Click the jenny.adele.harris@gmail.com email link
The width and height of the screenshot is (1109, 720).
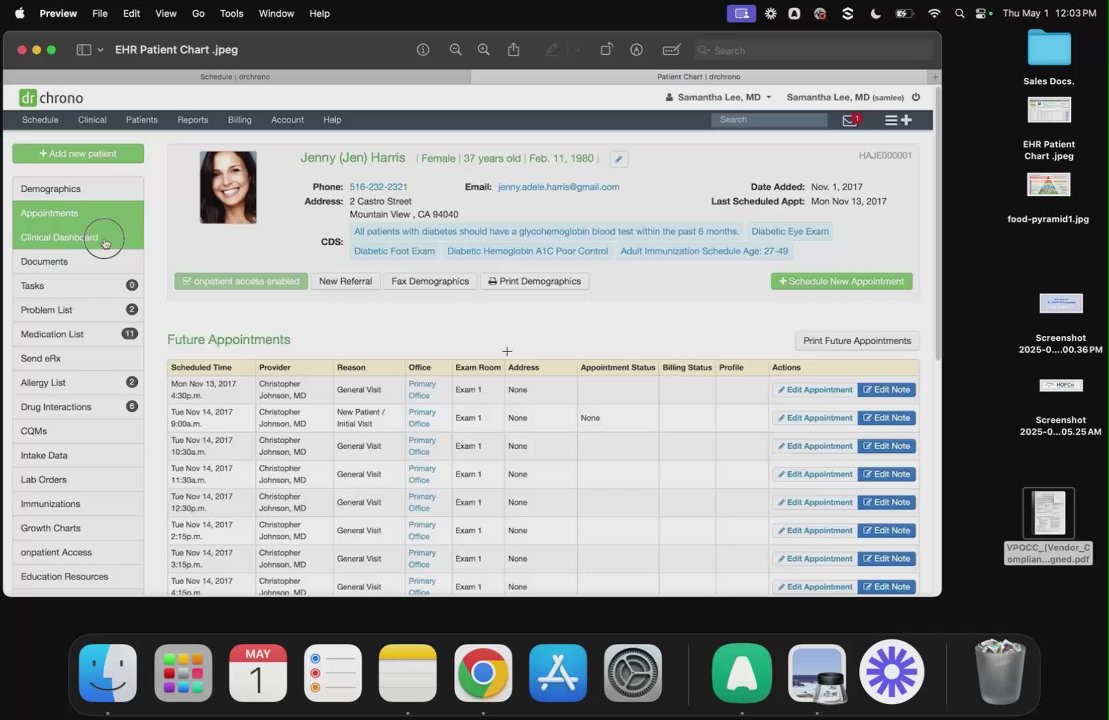pyautogui.click(x=559, y=187)
